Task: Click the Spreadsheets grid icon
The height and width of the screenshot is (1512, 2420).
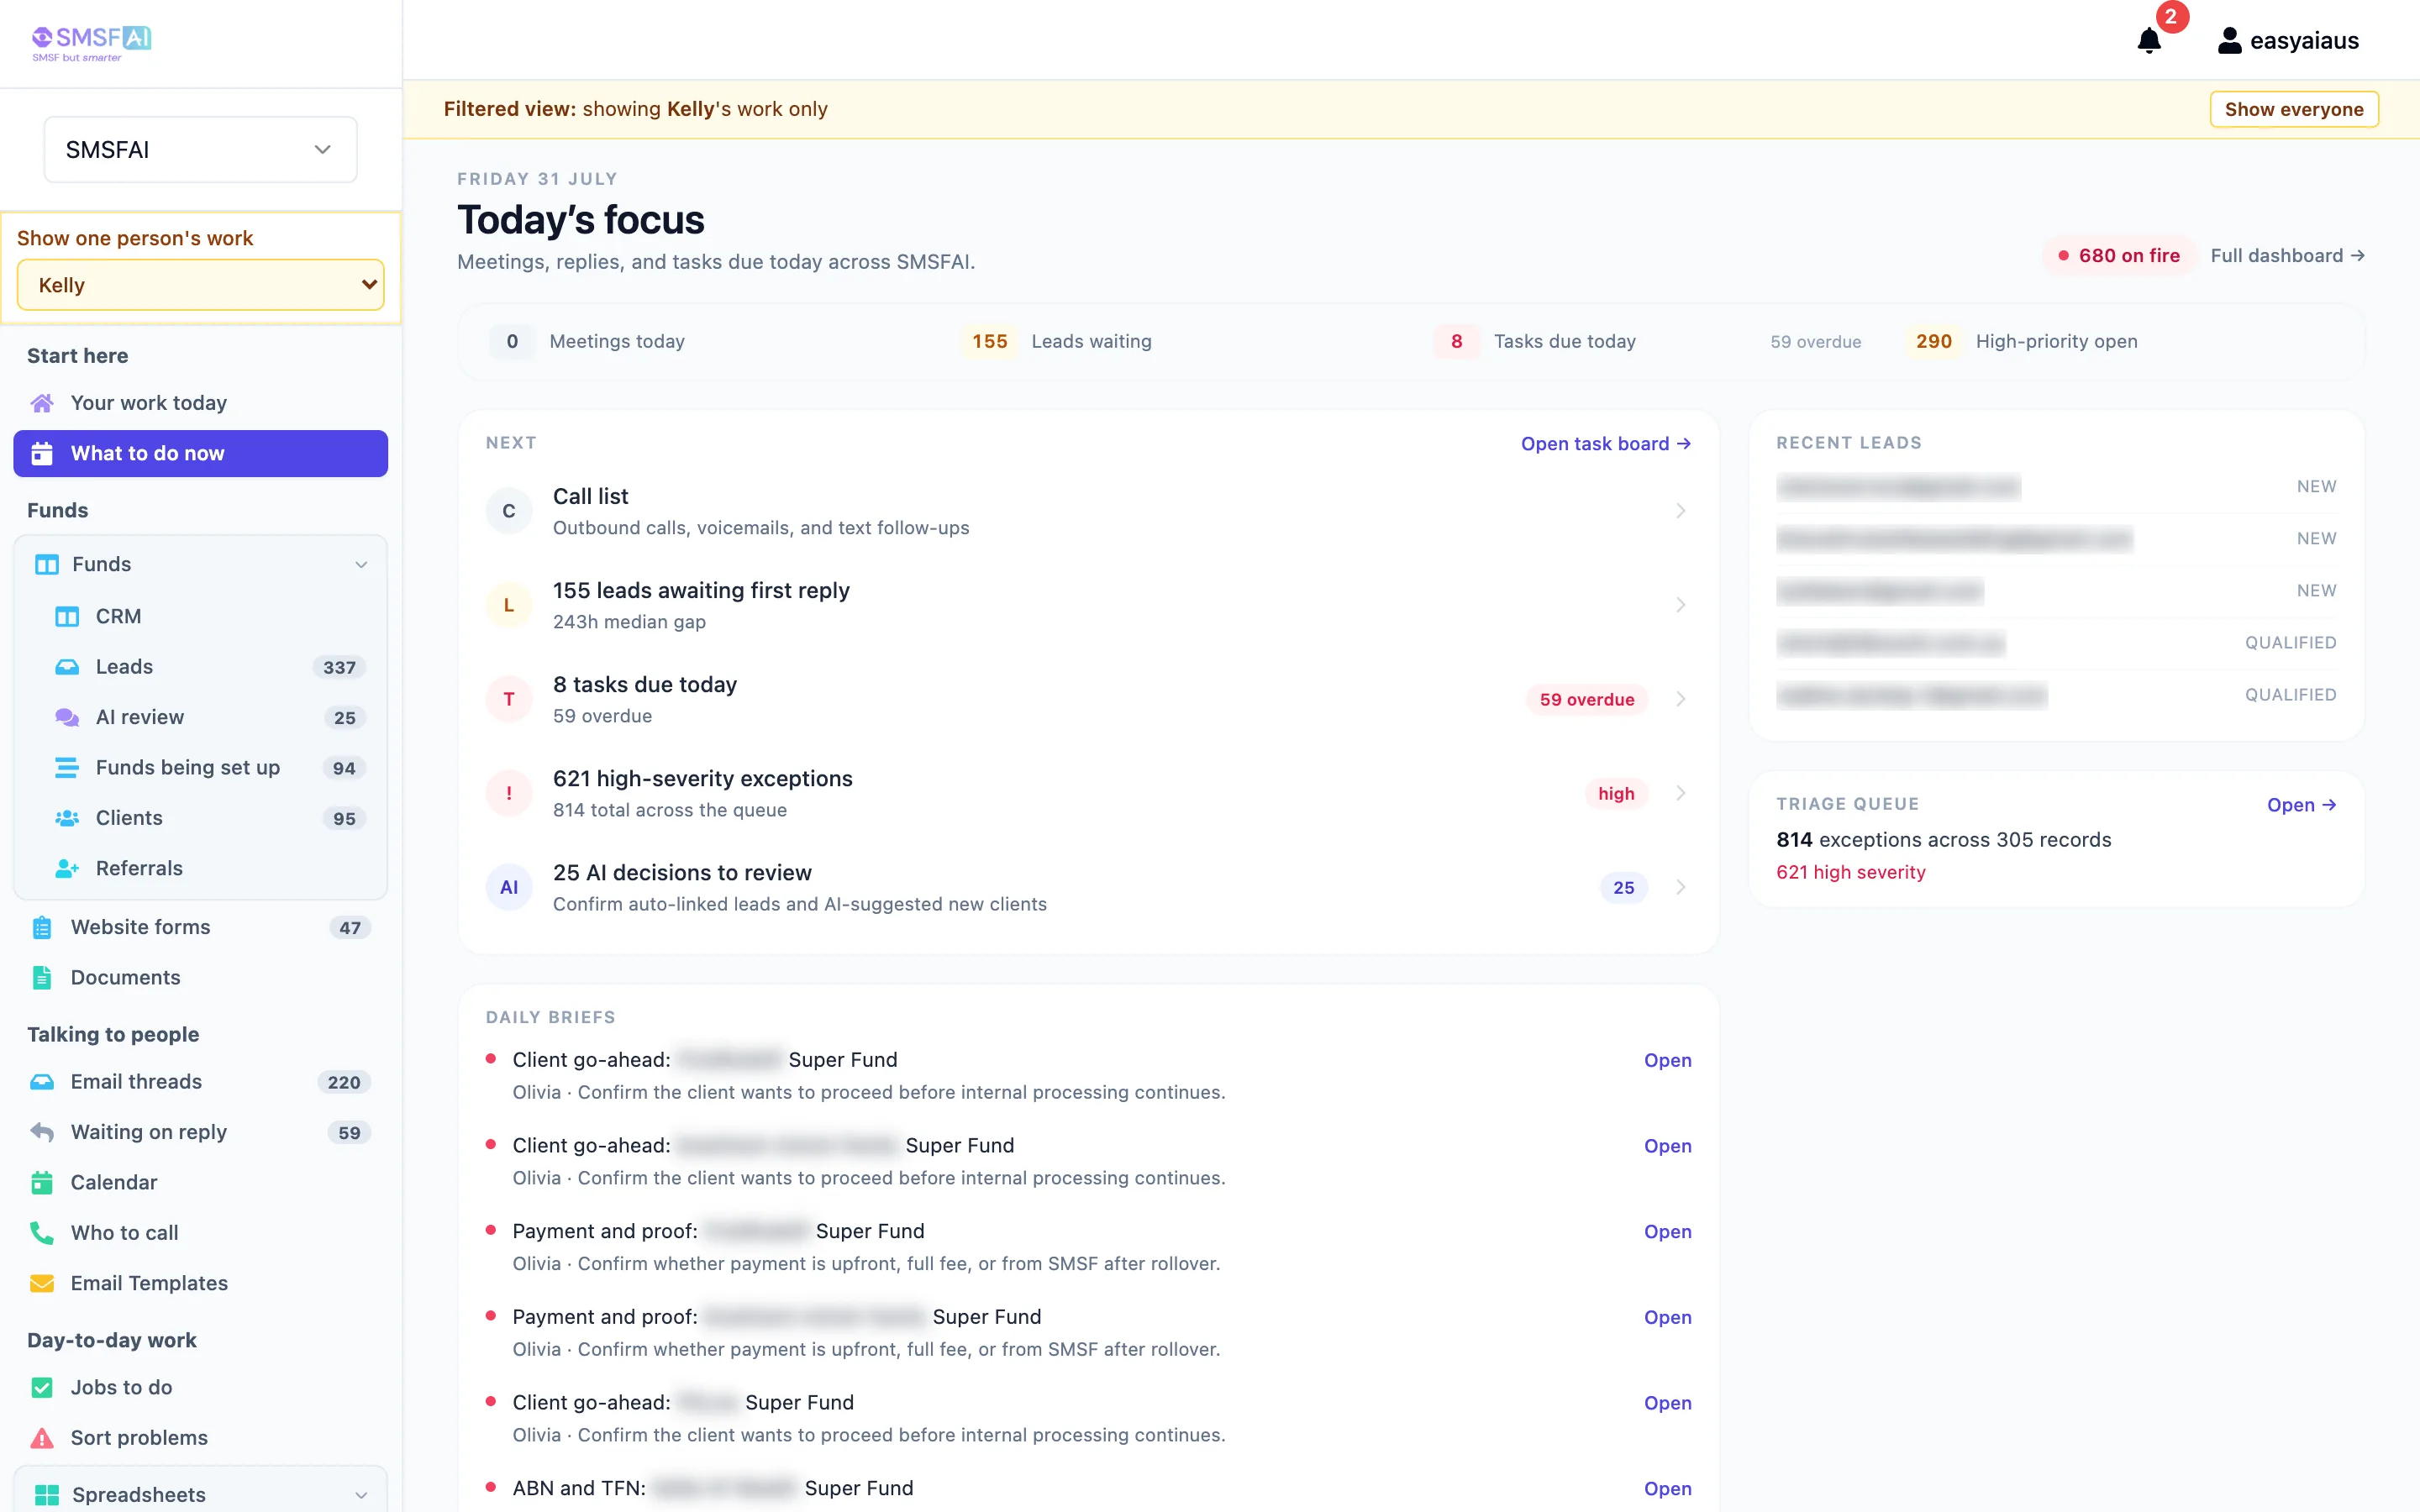Action: pyautogui.click(x=47, y=1495)
